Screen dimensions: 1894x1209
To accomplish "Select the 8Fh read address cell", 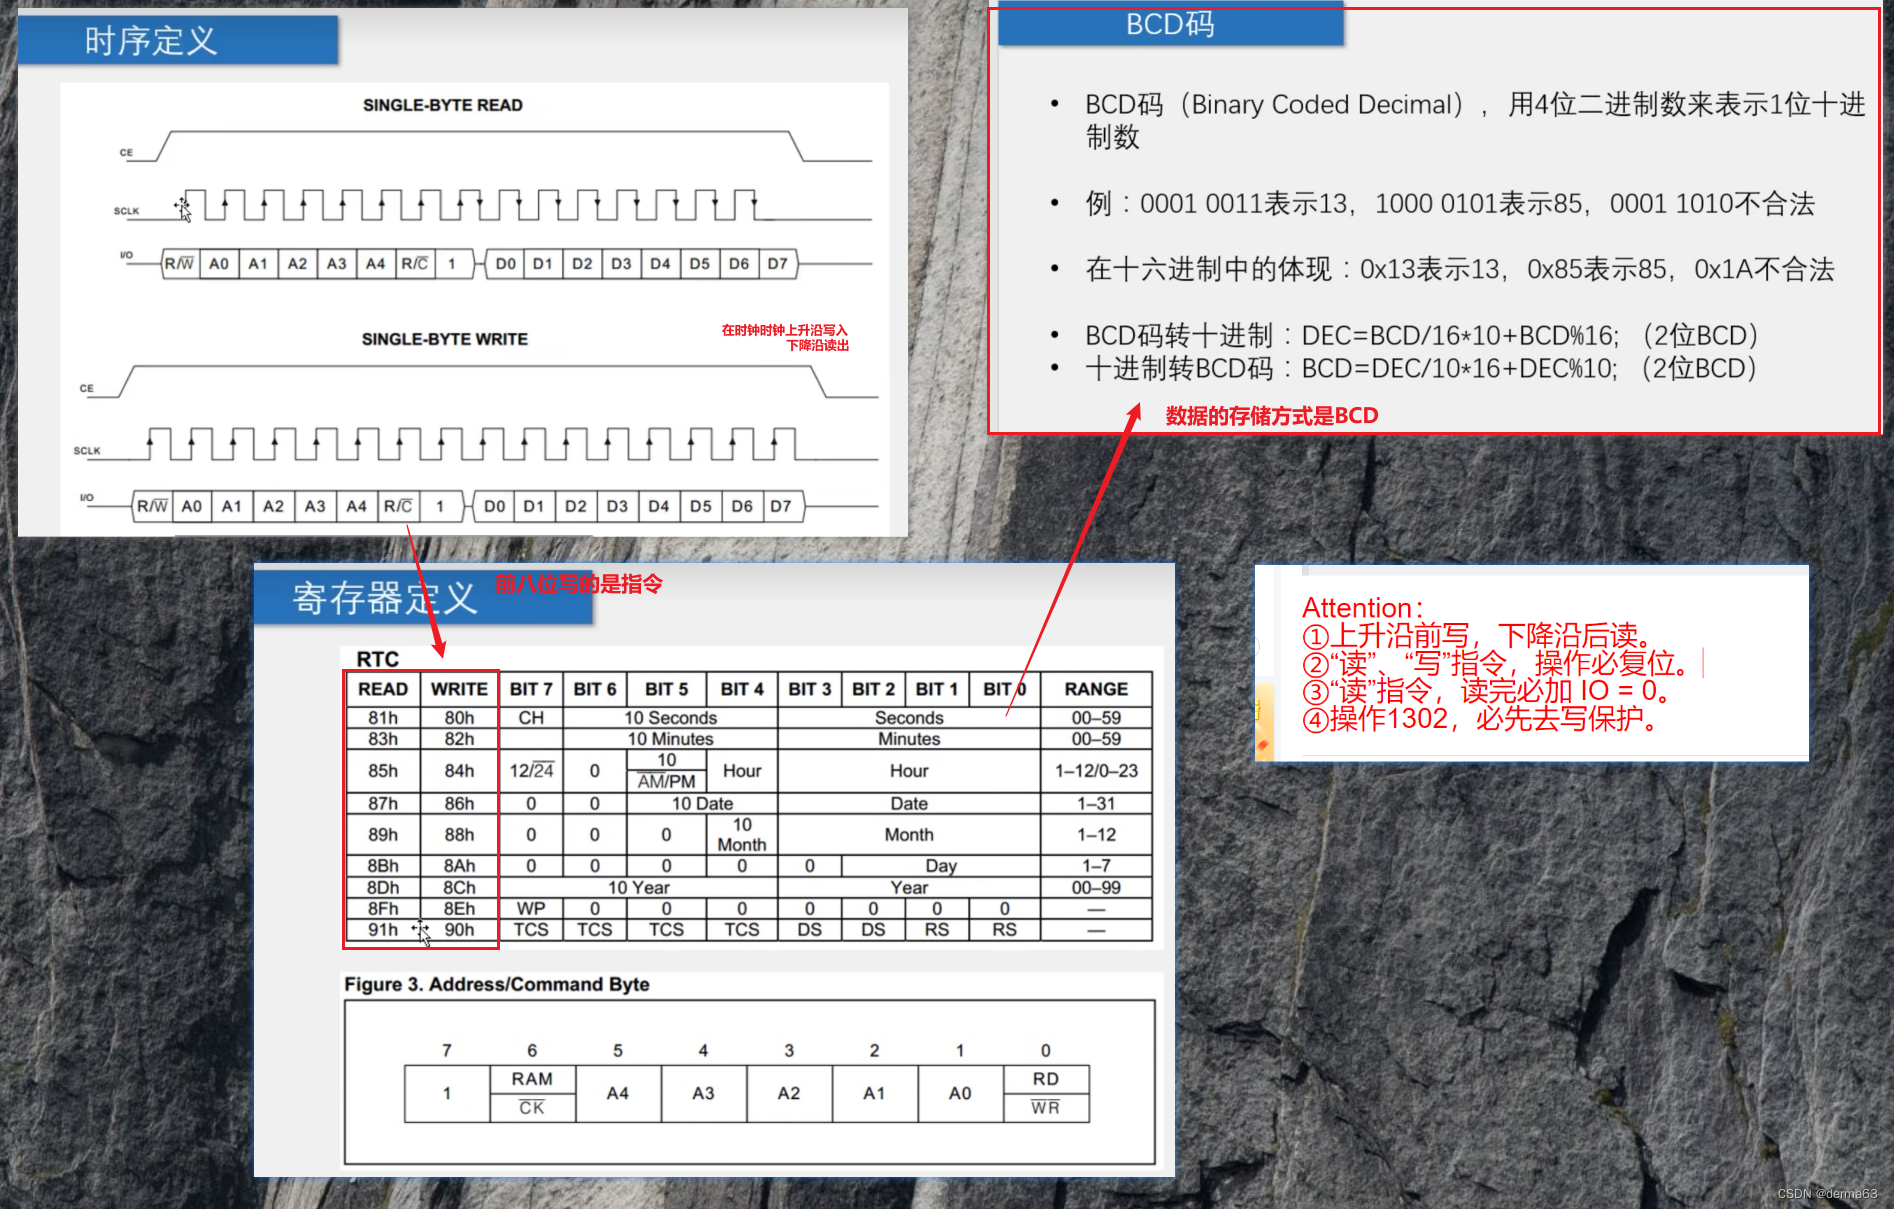I will point(383,909).
